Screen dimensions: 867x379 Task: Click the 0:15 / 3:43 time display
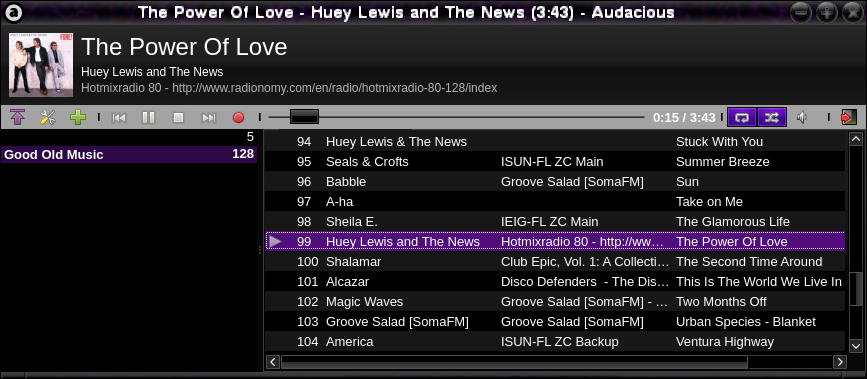(x=684, y=117)
